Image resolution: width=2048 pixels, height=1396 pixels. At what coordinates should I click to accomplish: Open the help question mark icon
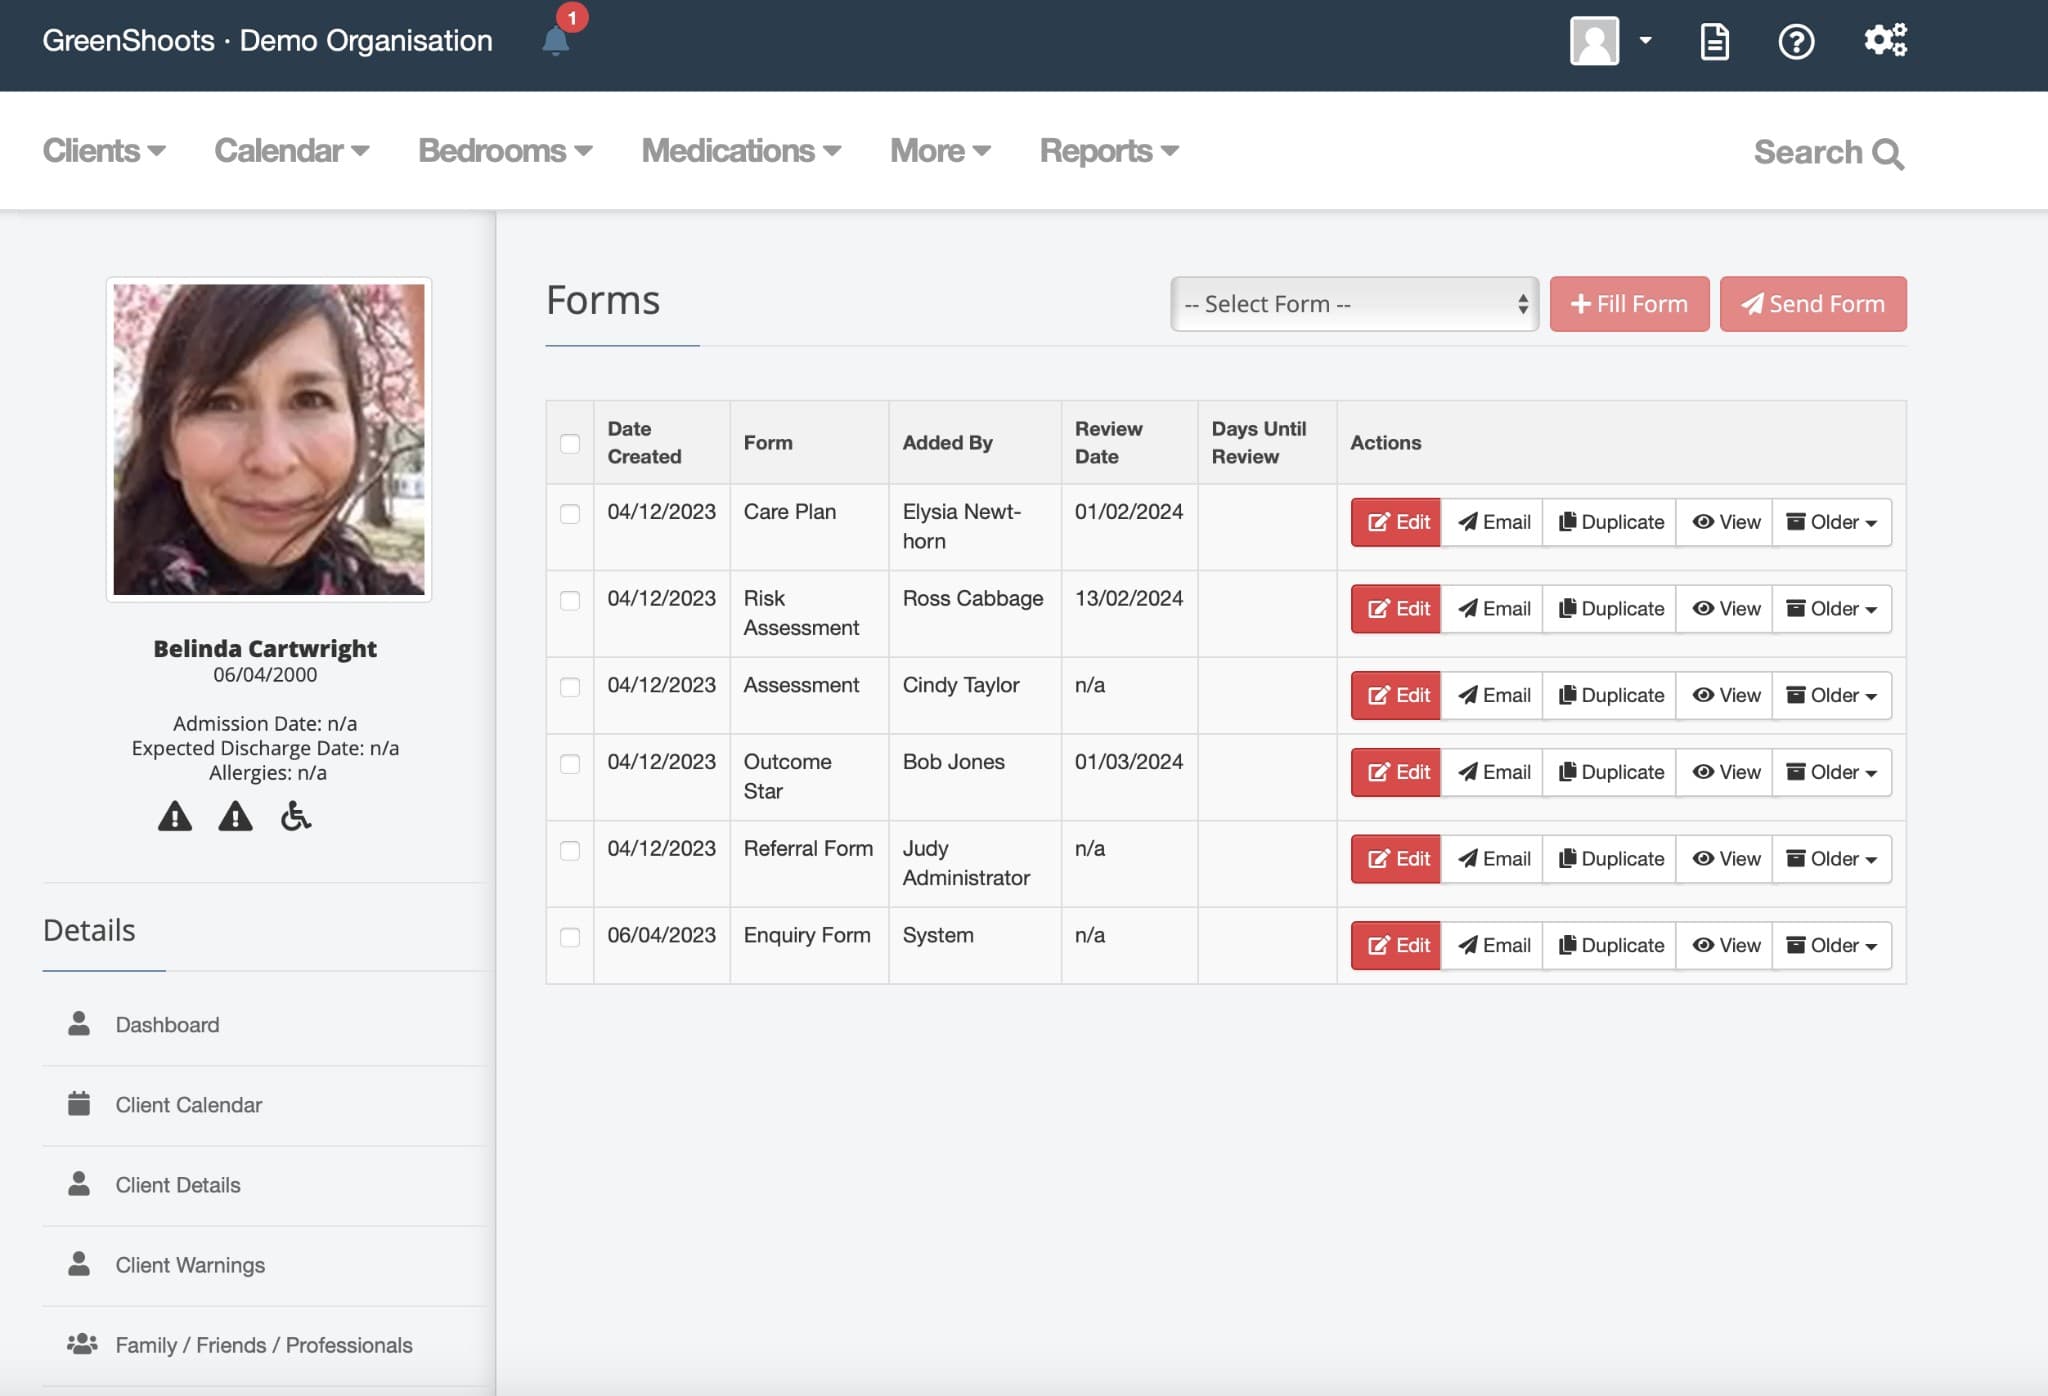1797,41
